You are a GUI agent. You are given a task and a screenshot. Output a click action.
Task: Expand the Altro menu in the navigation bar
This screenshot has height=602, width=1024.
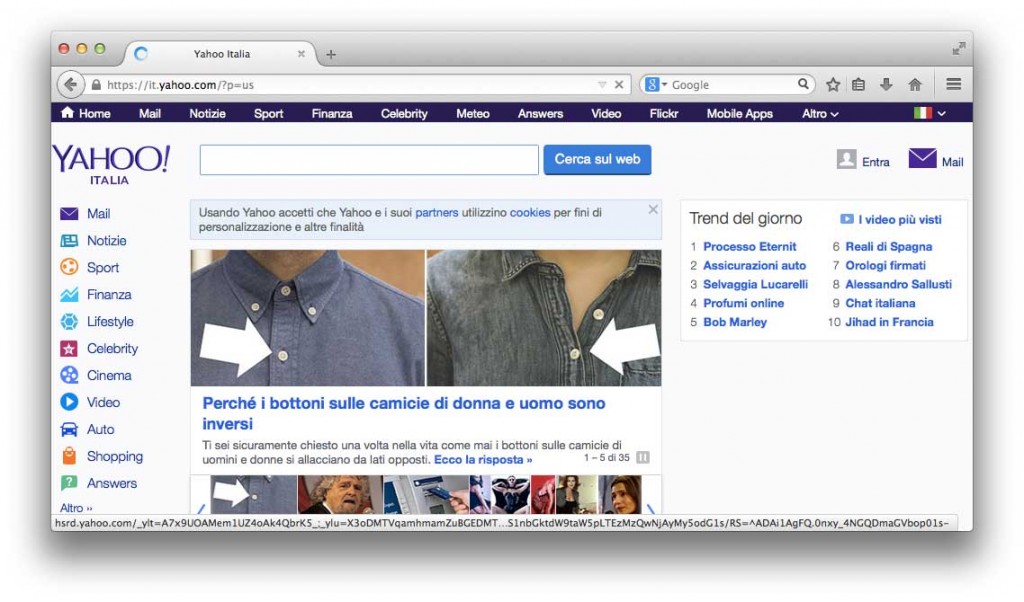tap(819, 113)
